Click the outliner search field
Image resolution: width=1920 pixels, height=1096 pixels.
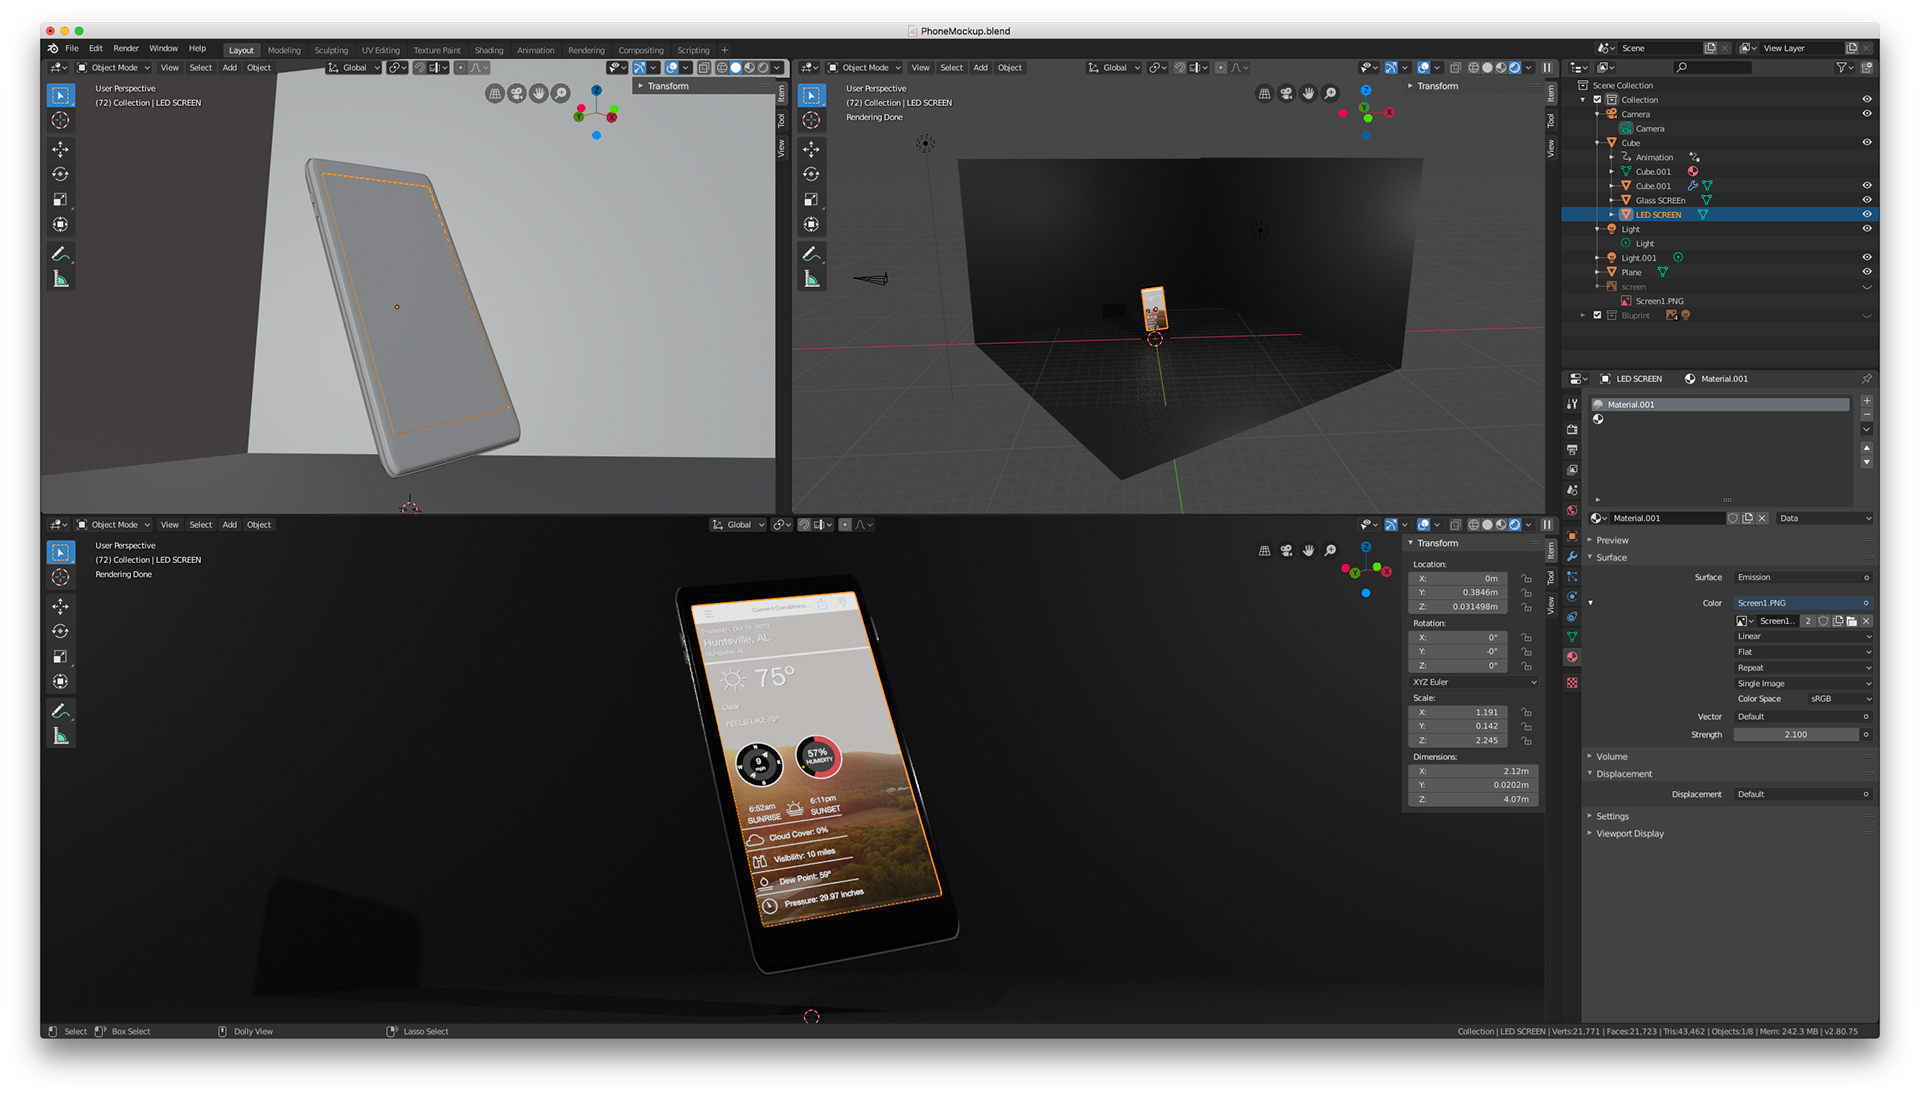(x=1712, y=67)
